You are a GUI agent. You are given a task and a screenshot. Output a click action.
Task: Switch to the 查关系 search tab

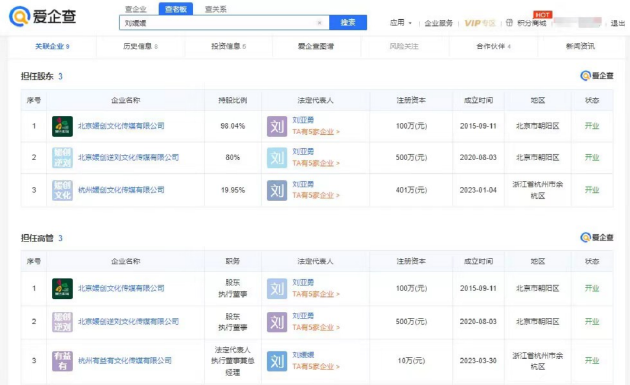click(x=216, y=9)
